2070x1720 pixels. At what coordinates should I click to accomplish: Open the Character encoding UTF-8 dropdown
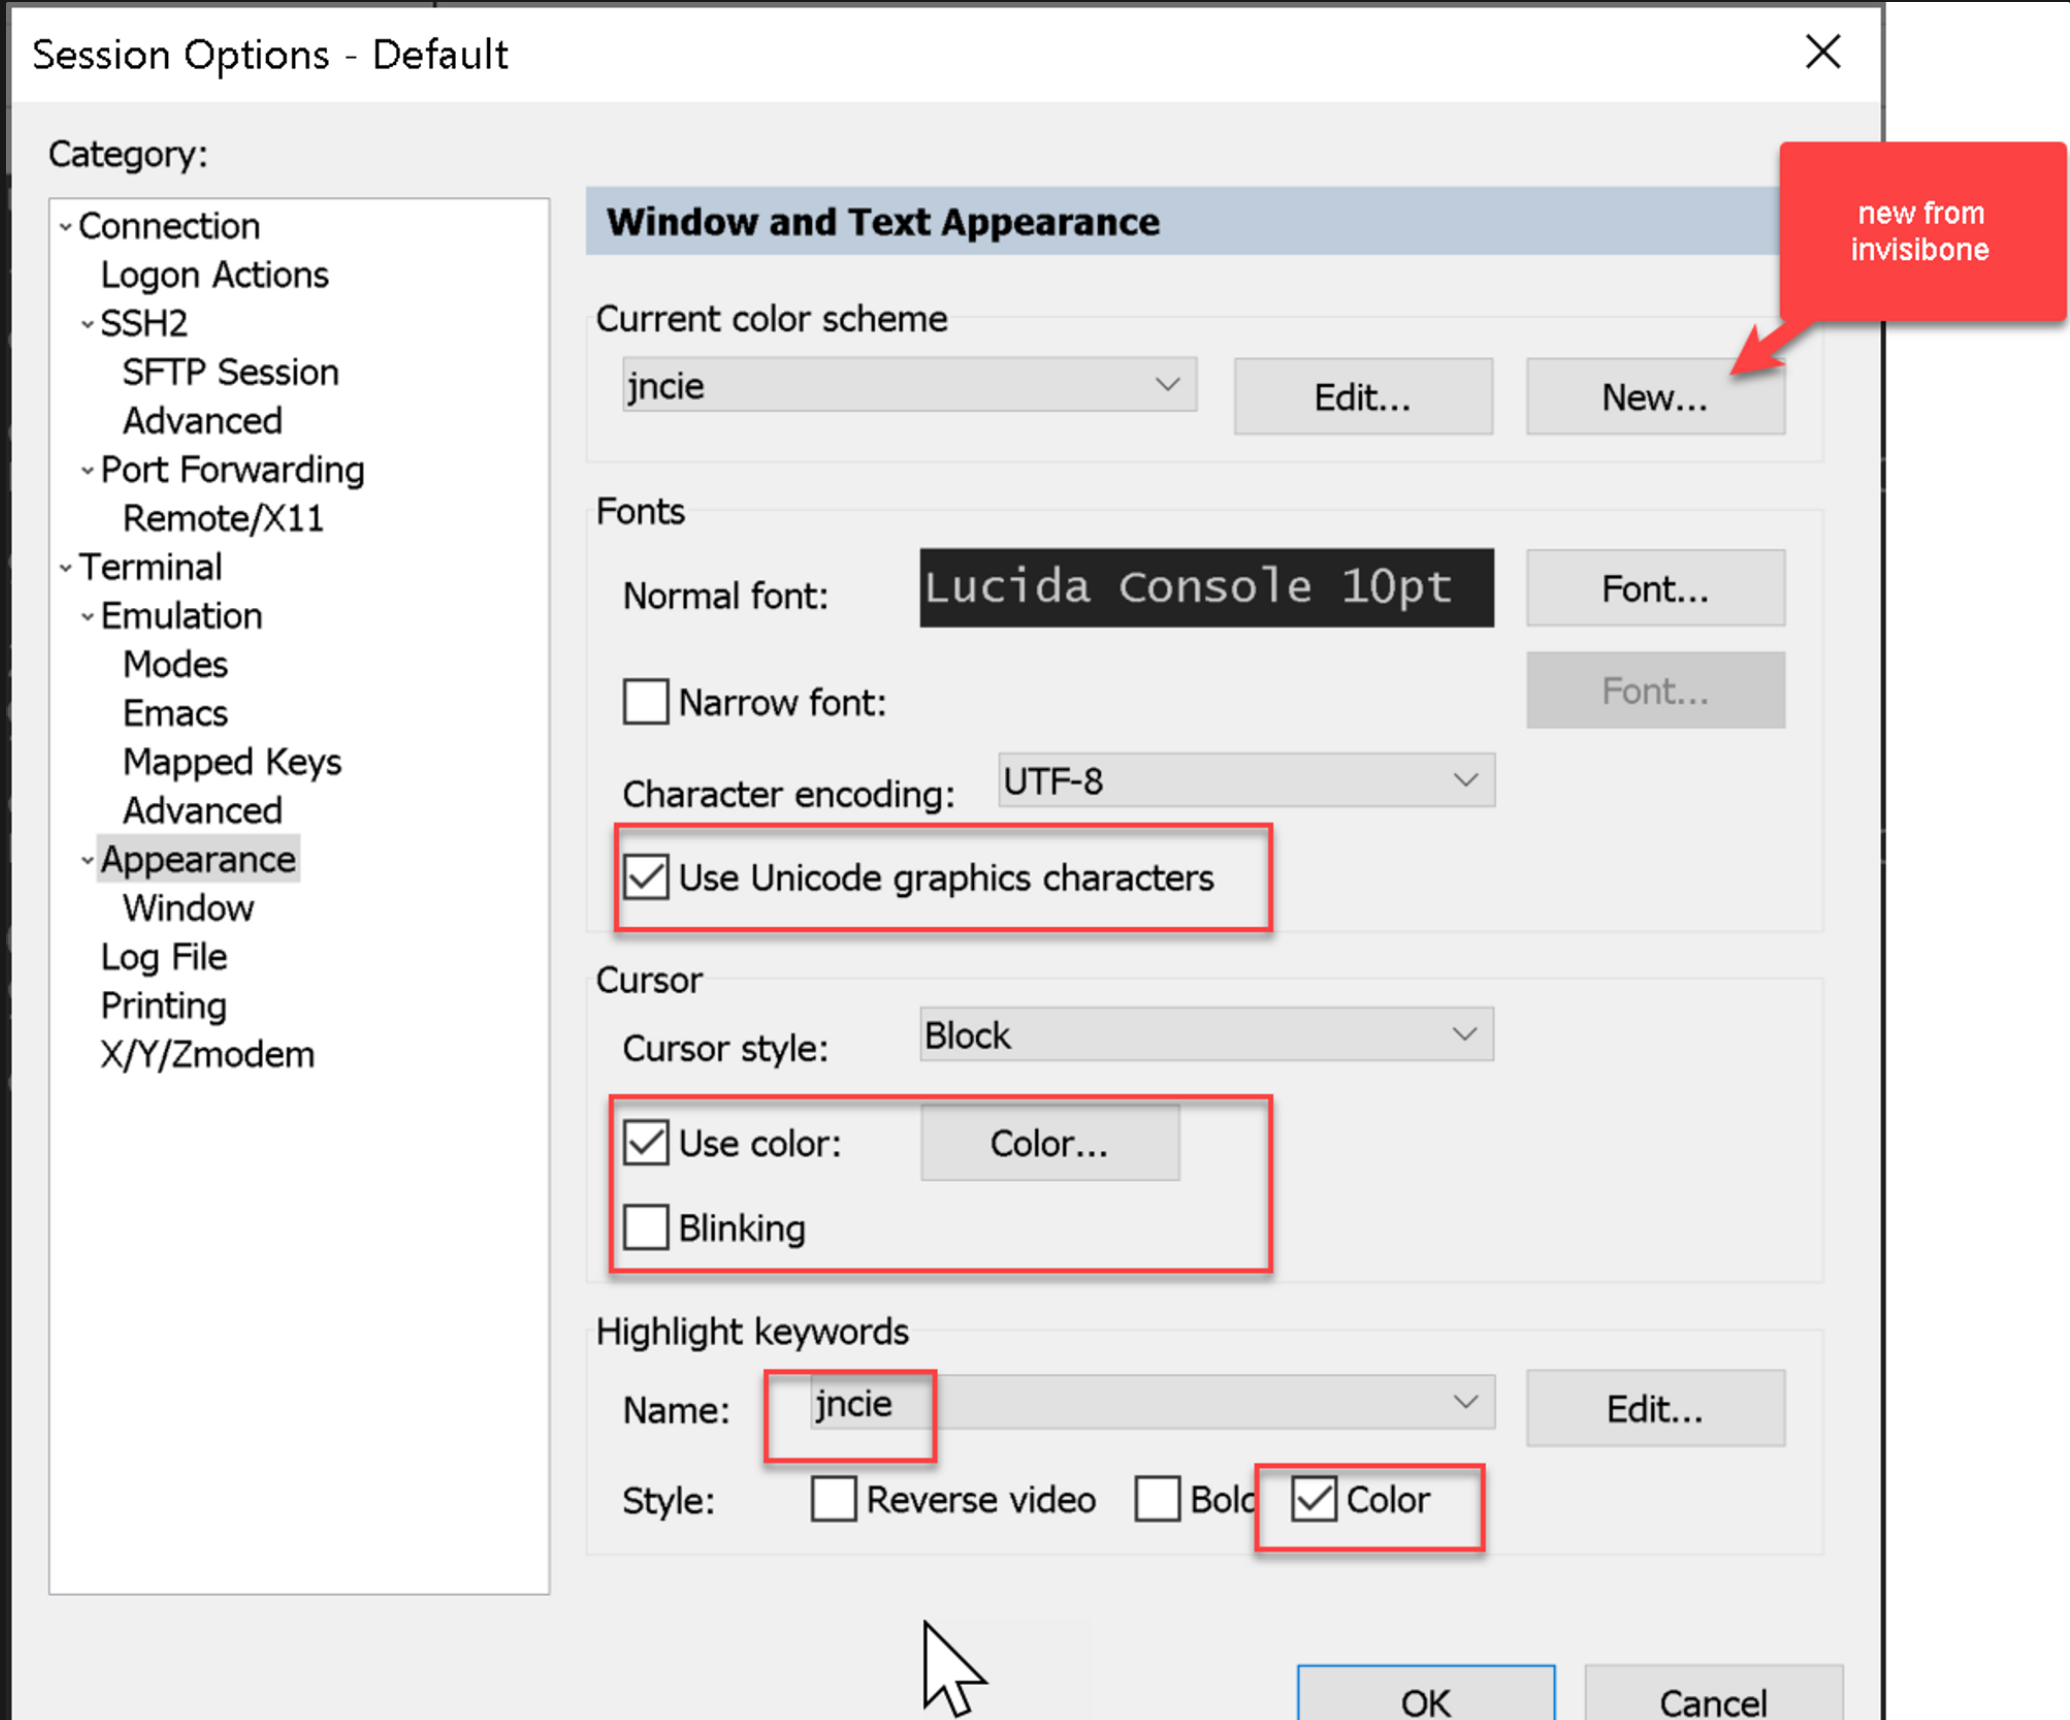[1245, 781]
